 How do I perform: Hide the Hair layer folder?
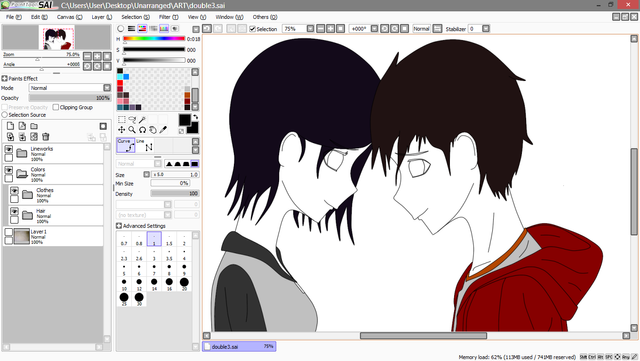(x=14, y=212)
